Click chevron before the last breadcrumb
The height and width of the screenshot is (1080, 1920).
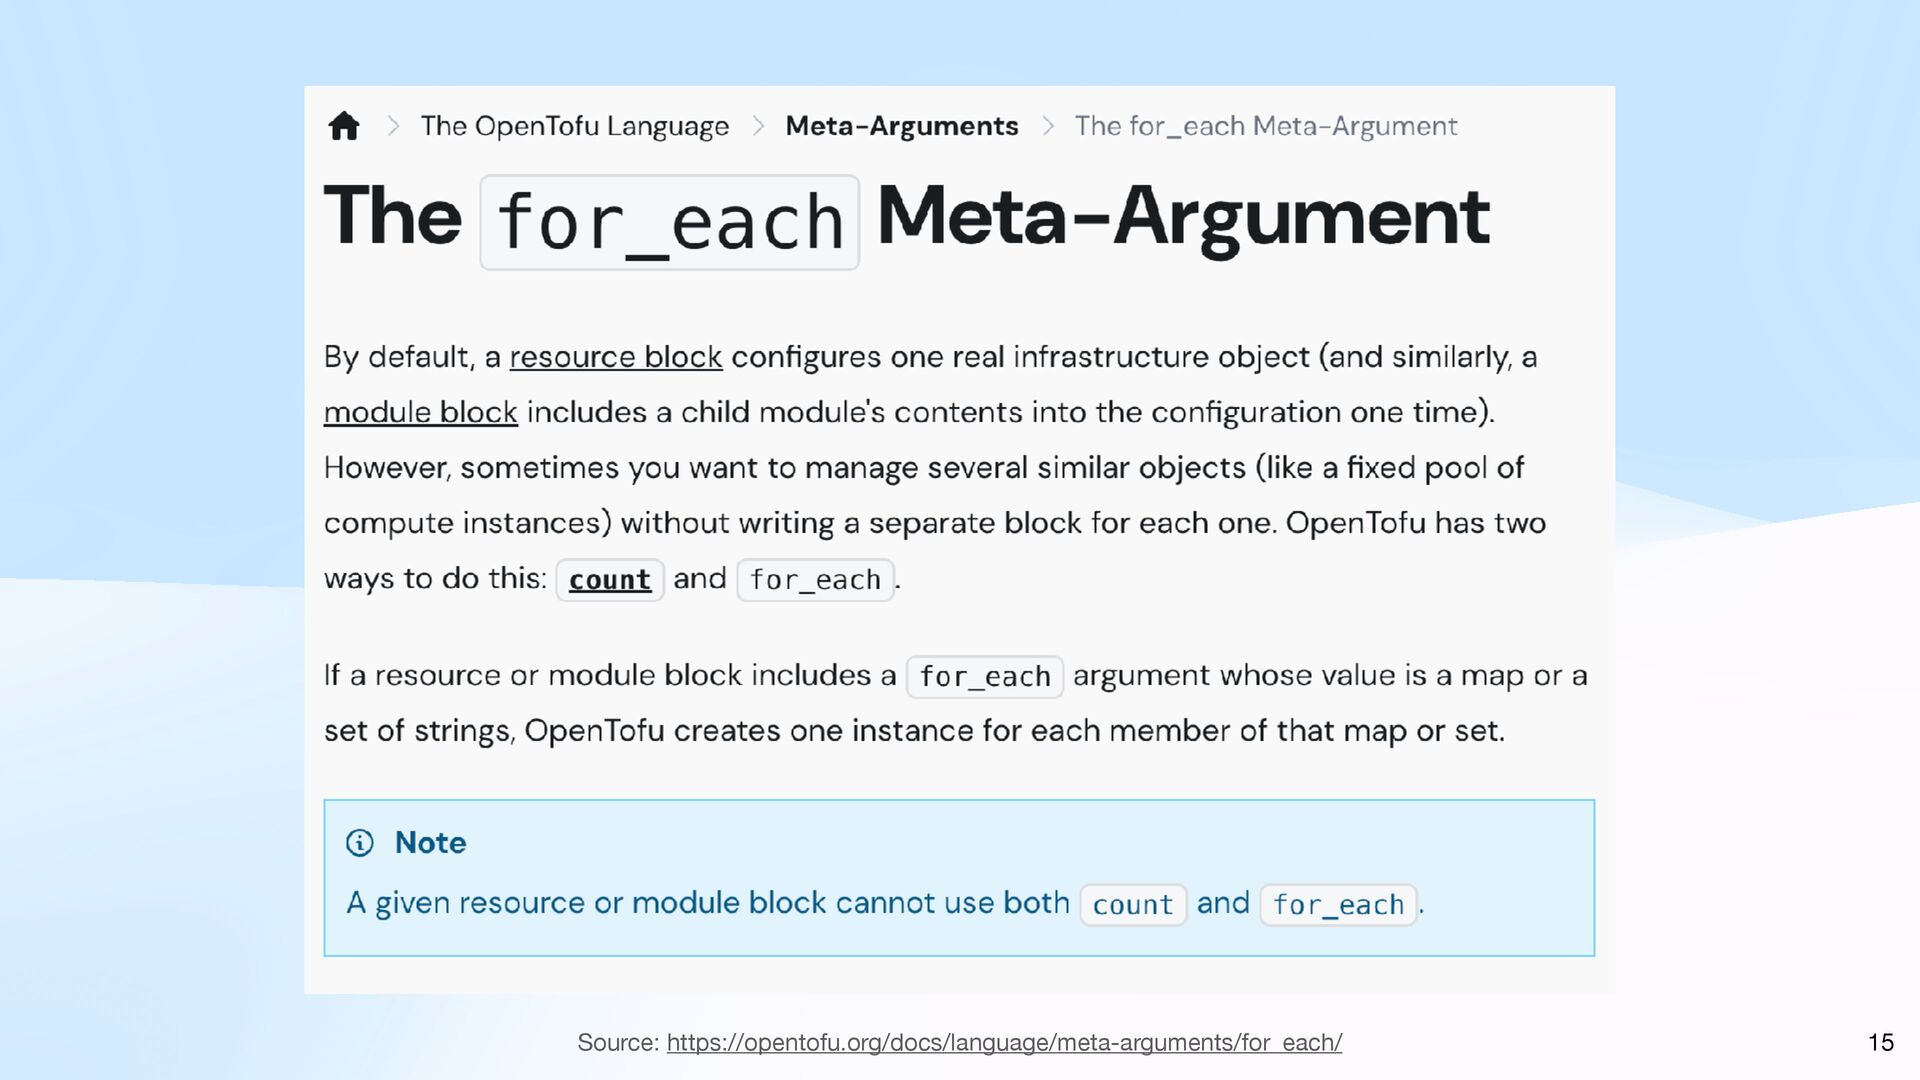tap(1048, 126)
